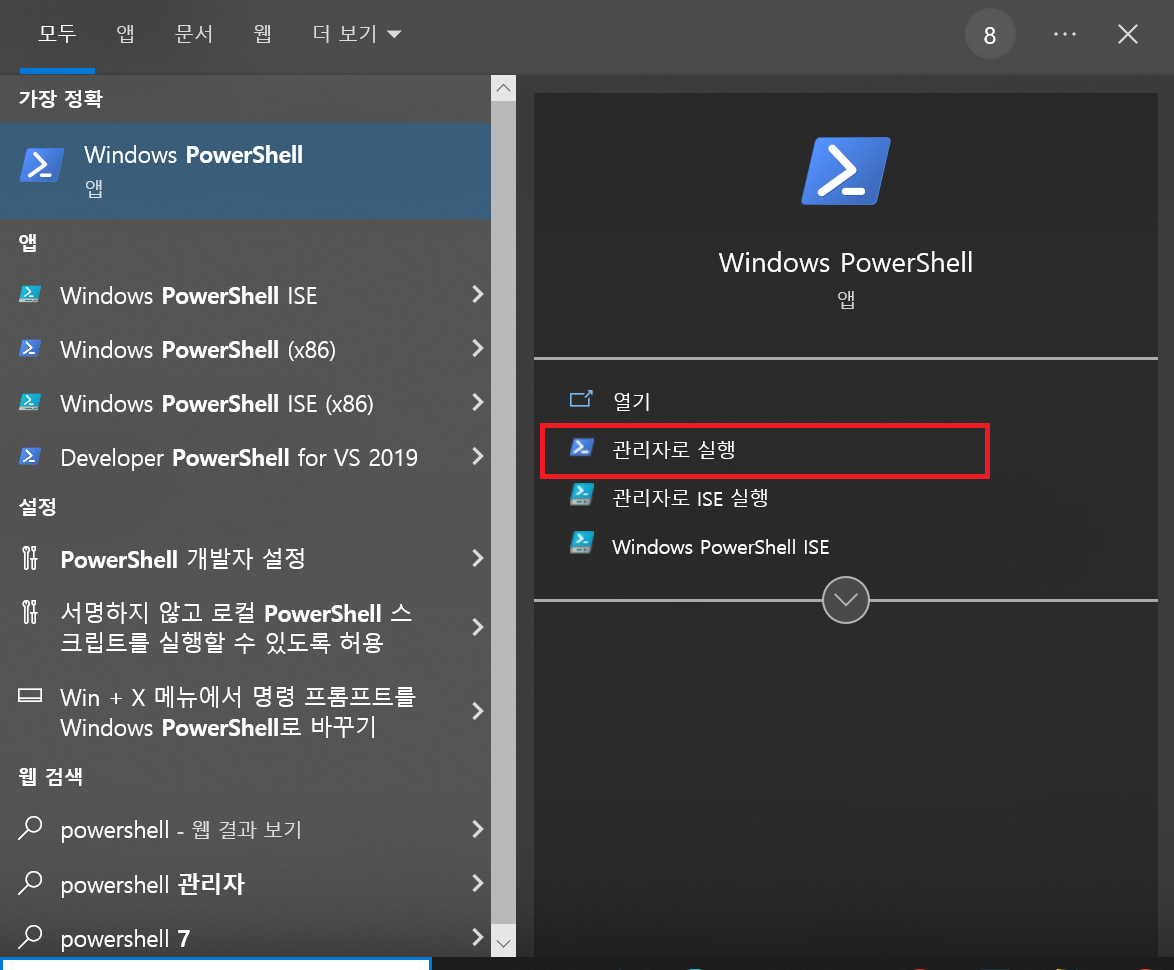
Task: Click the round 8 rewards badge
Action: pyautogui.click(x=989, y=34)
